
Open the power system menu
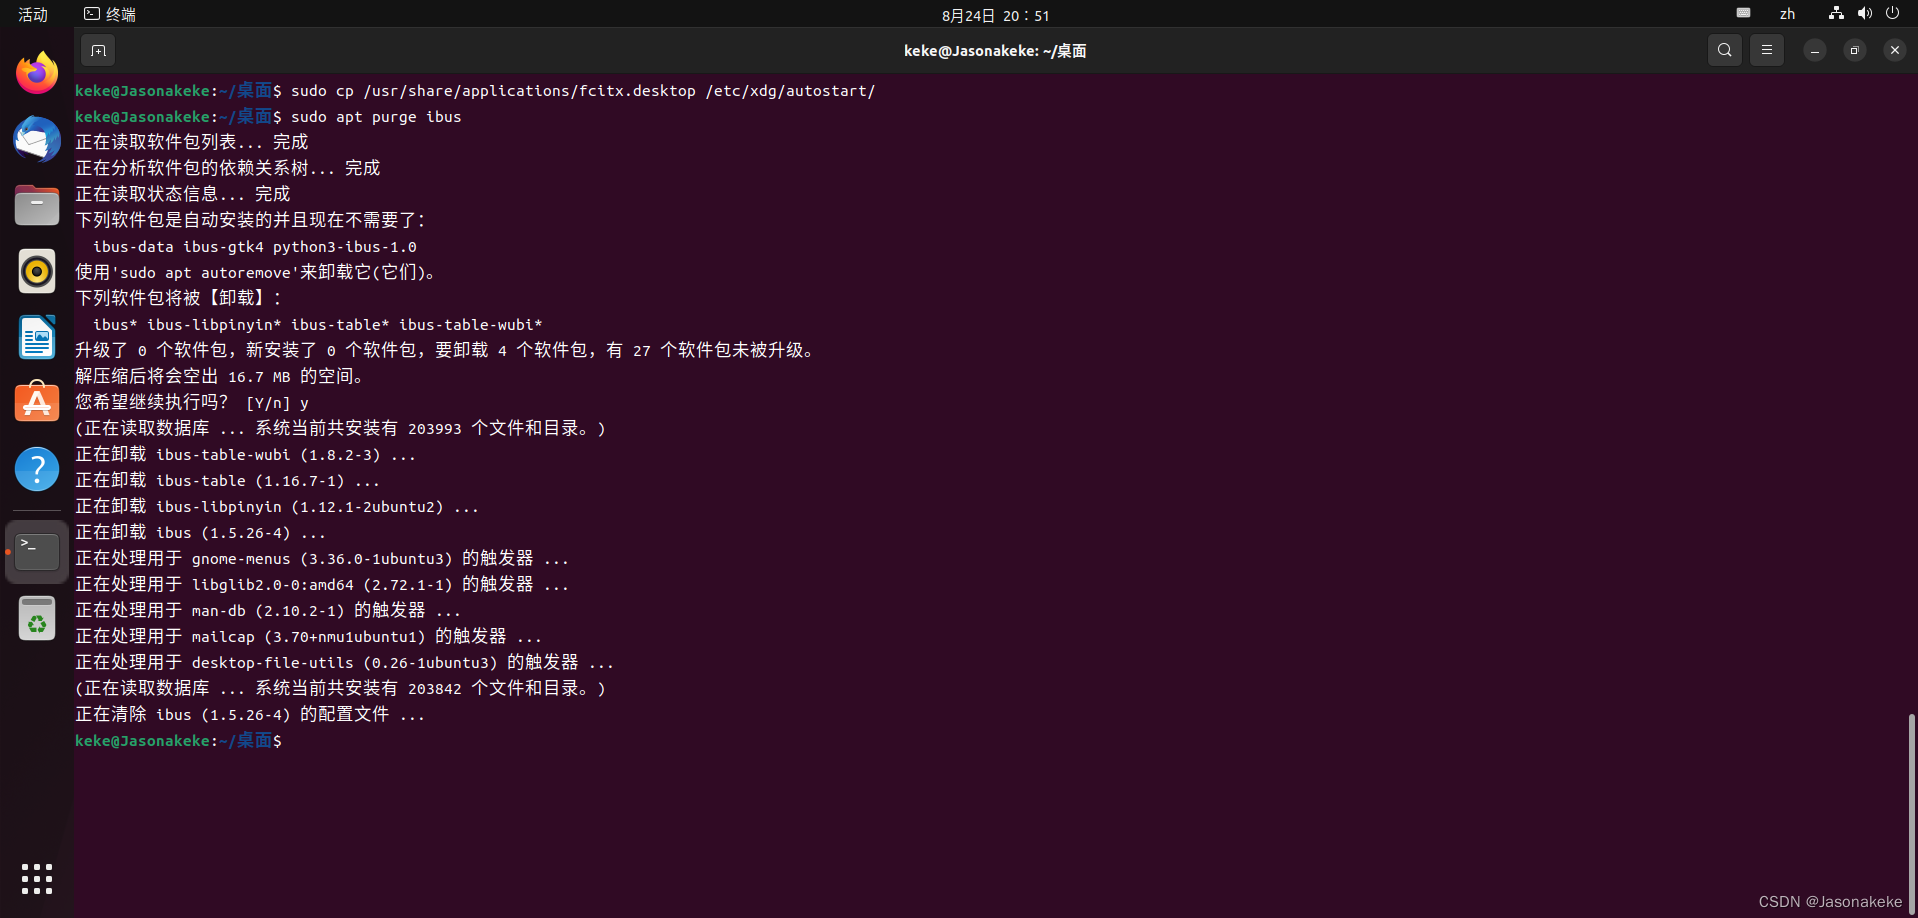(x=1893, y=13)
